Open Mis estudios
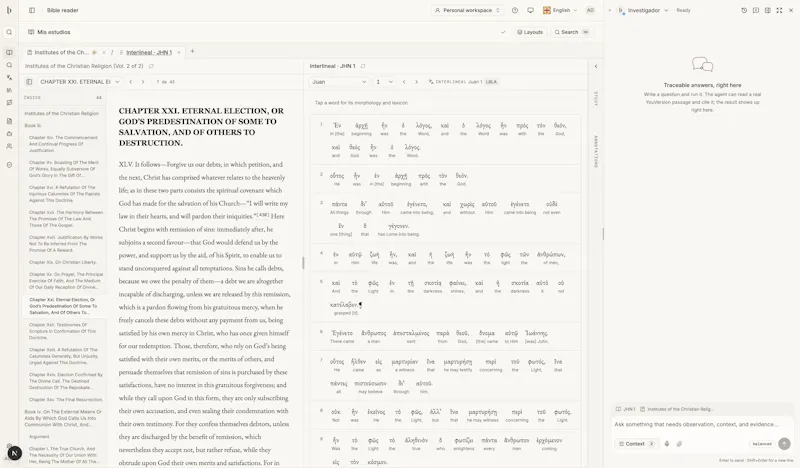 pos(49,32)
